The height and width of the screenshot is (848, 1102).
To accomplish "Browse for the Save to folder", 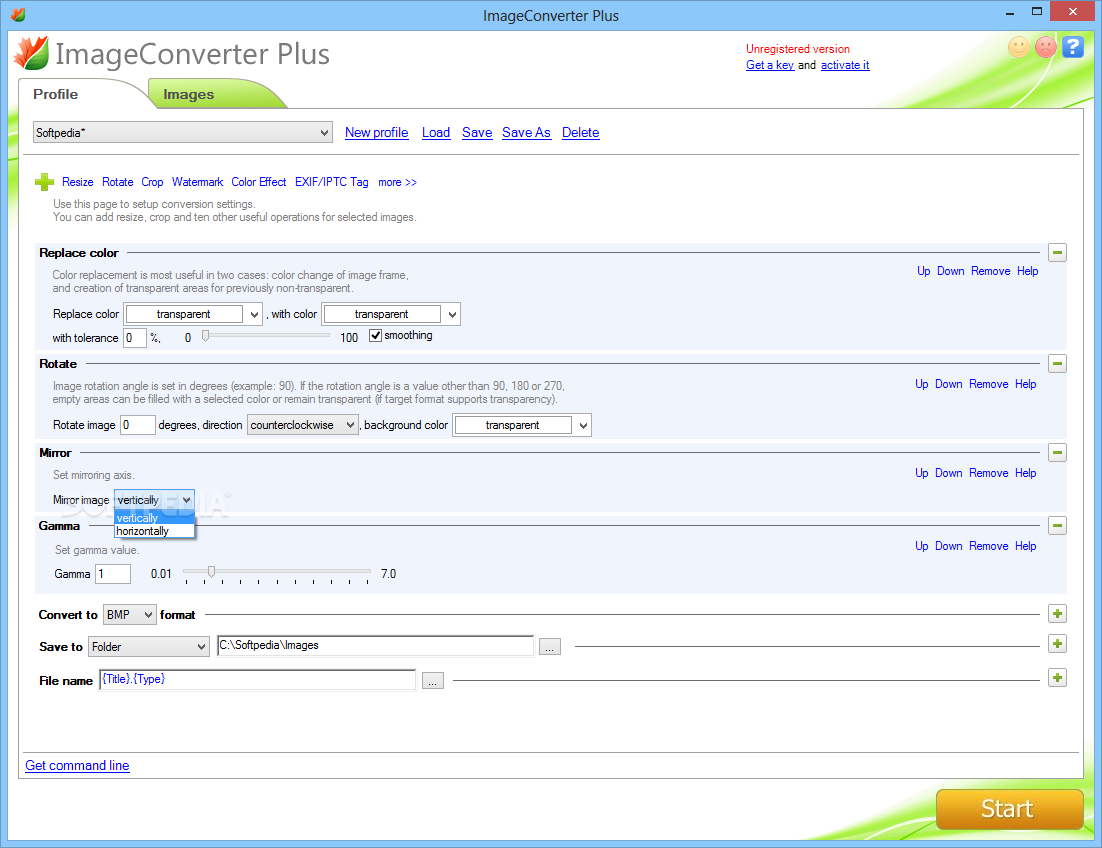I will point(550,646).
